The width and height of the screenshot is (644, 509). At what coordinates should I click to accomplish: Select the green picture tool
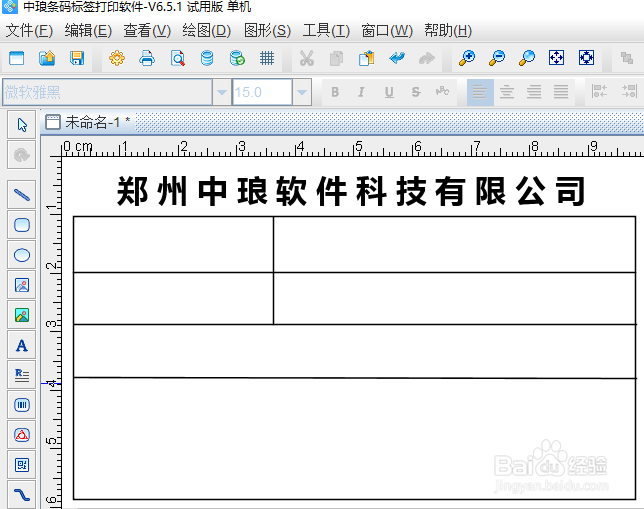tap(22, 315)
